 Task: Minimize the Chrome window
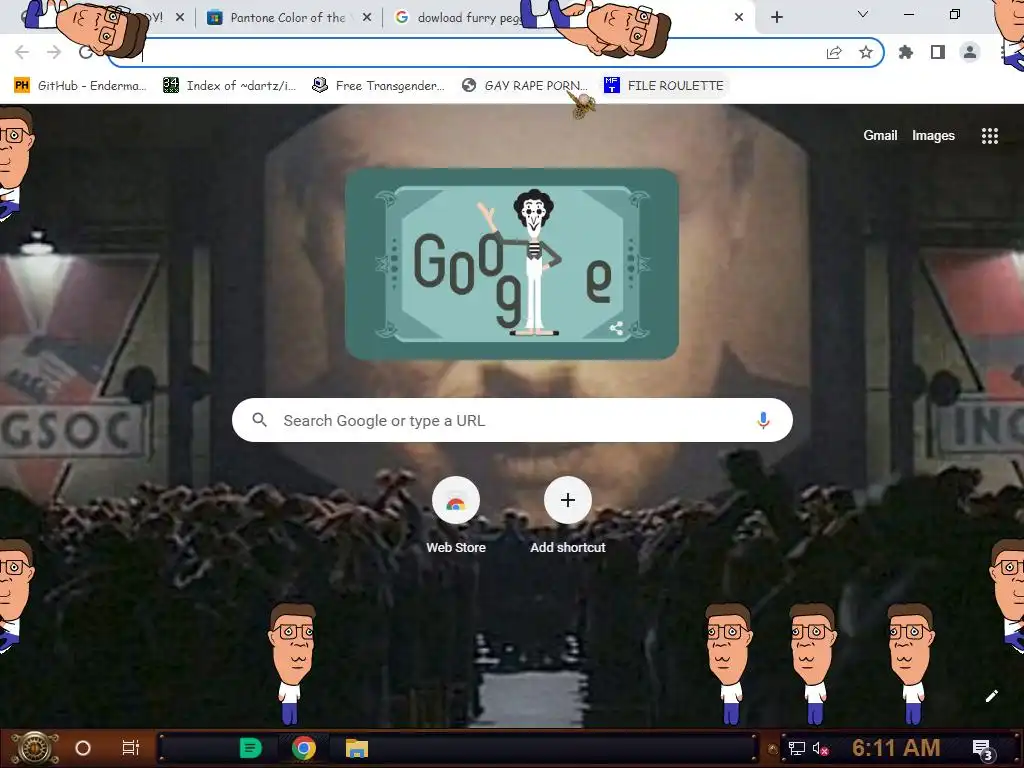(x=908, y=14)
